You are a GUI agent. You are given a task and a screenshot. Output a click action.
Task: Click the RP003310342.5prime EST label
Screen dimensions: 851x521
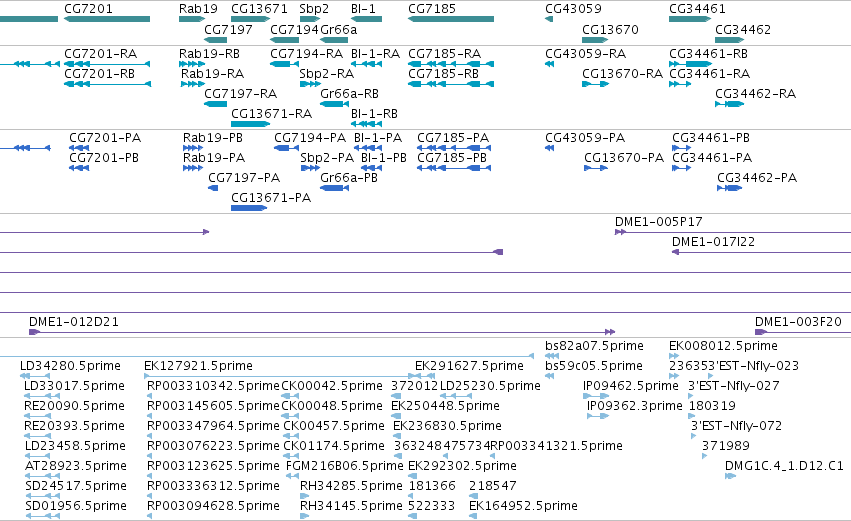tap(213, 386)
